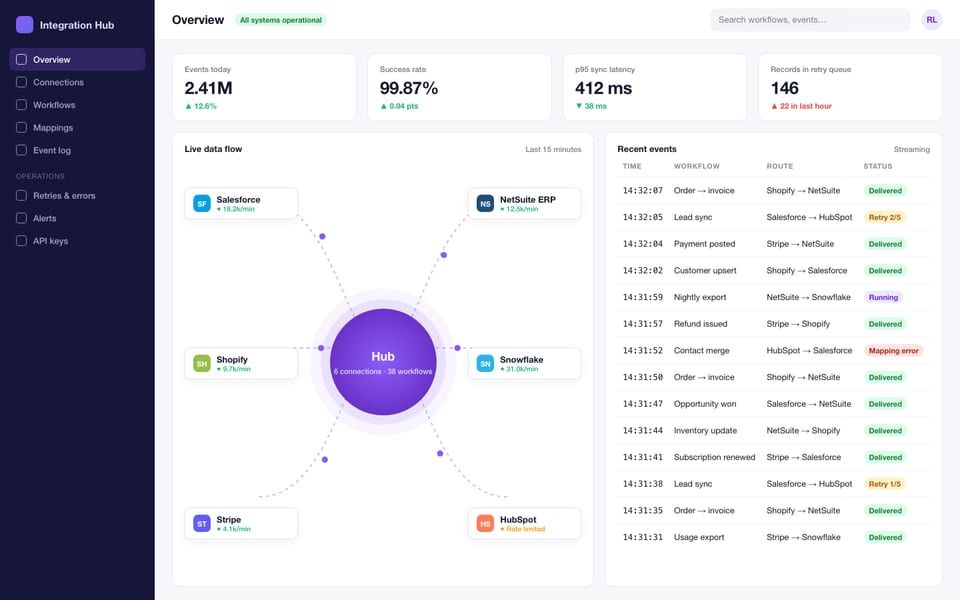Image resolution: width=960 pixels, height=600 pixels.
Task: Click the Mapping error status badge
Action: point(893,351)
